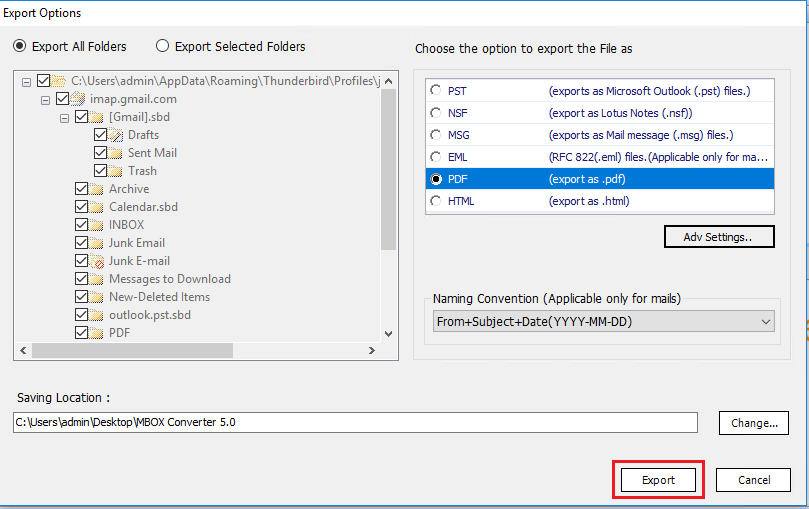Select the INBOX folder label
Screen dimensions: 809x509
[126, 225]
